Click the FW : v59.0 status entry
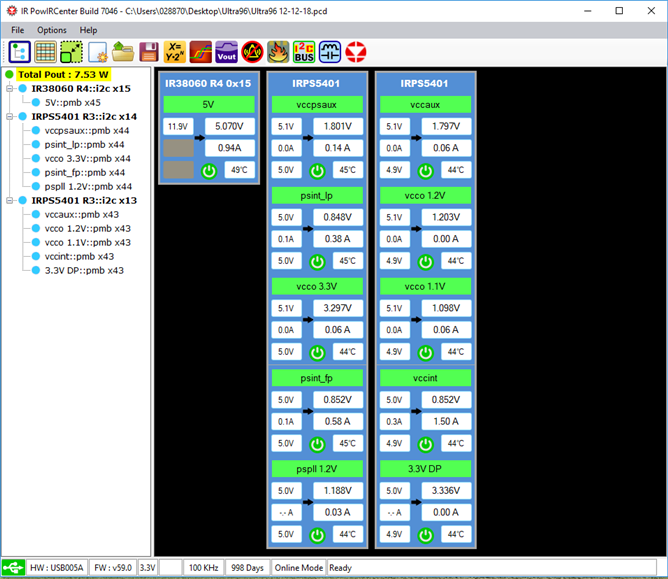 tap(113, 567)
